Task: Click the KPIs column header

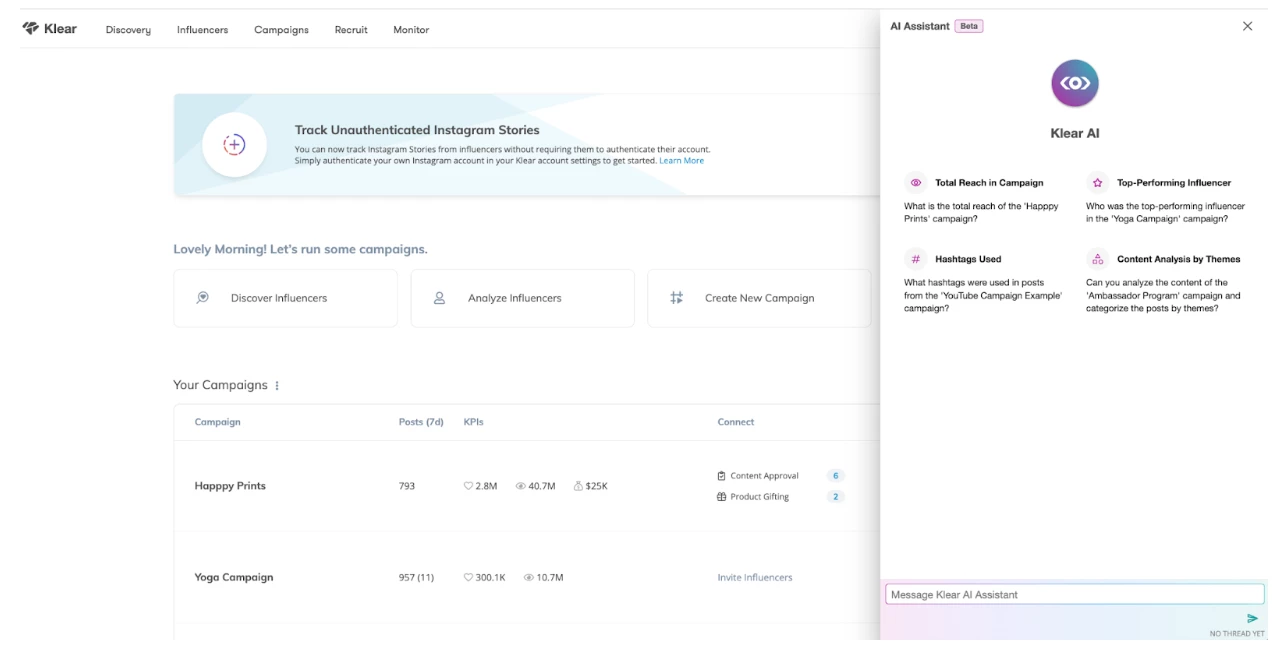Action: point(473,422)
